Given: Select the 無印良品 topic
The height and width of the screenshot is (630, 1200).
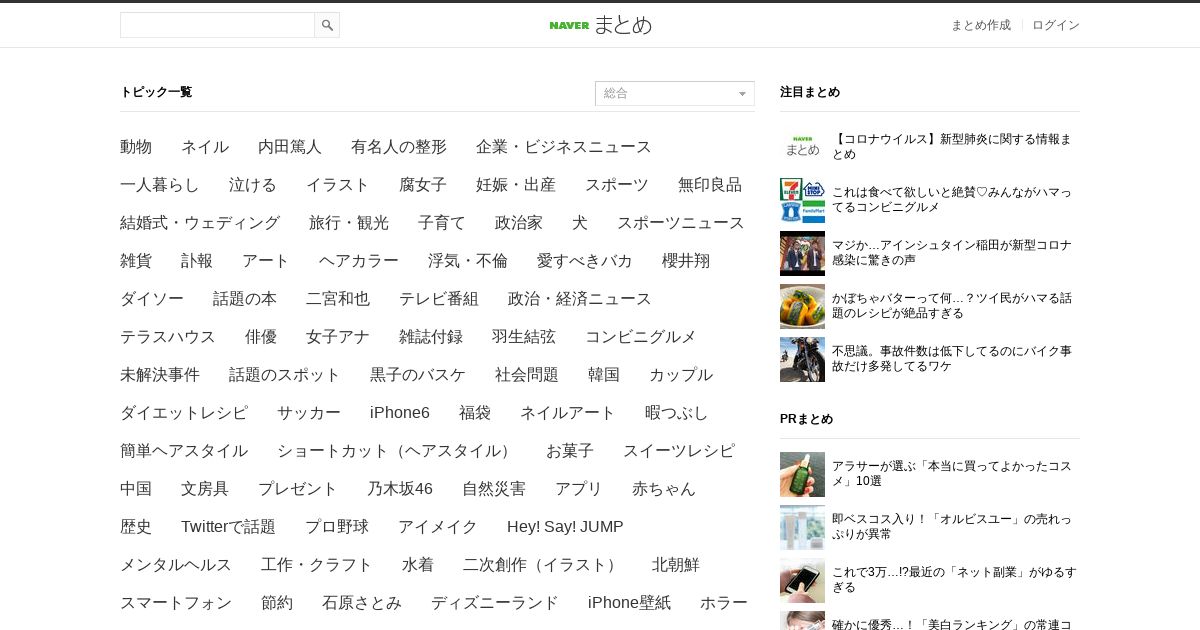Looking at the screenshot, I should [x=710, y=185].
